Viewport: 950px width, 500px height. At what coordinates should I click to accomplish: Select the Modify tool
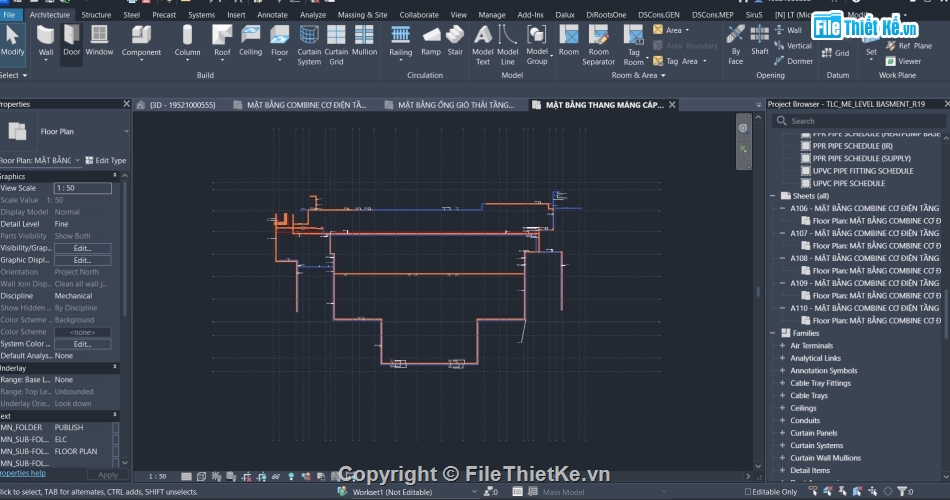pos(12,41)
